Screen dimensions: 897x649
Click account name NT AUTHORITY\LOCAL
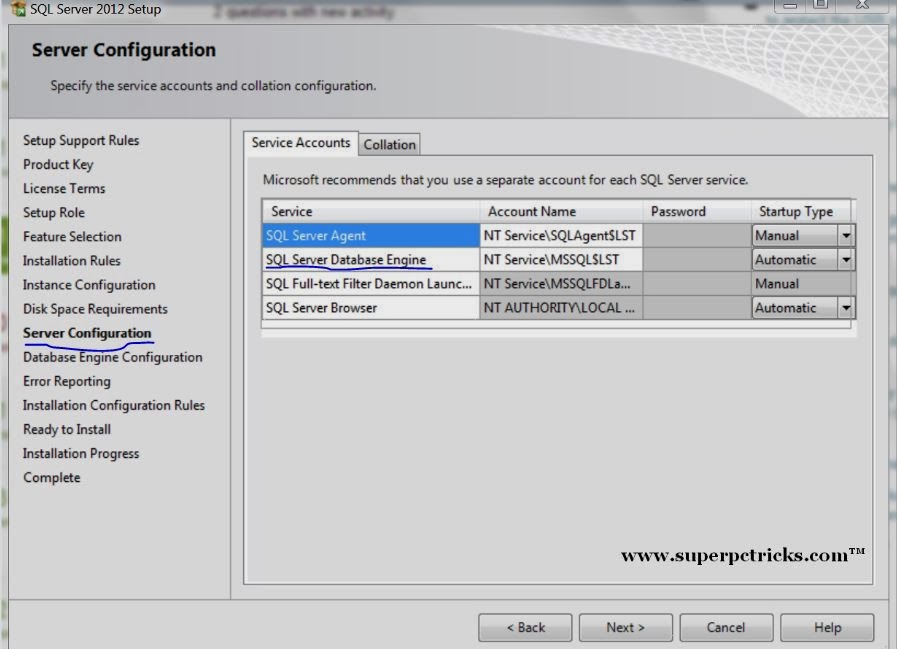click(561, 308)
